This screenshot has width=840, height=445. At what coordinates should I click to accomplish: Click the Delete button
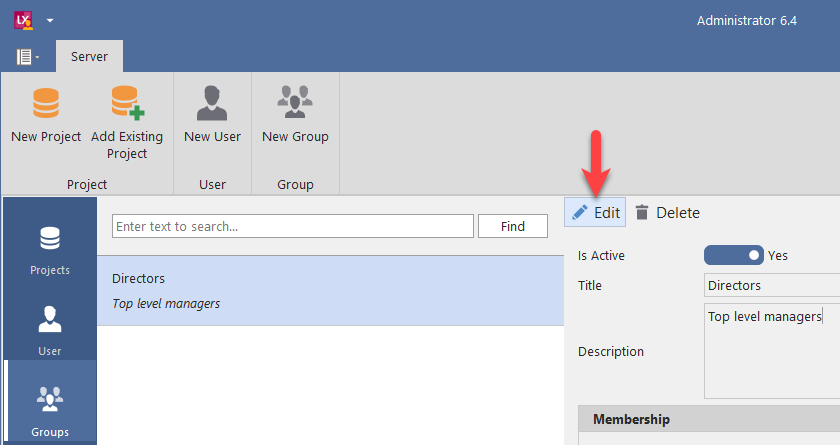pos(667,212)
